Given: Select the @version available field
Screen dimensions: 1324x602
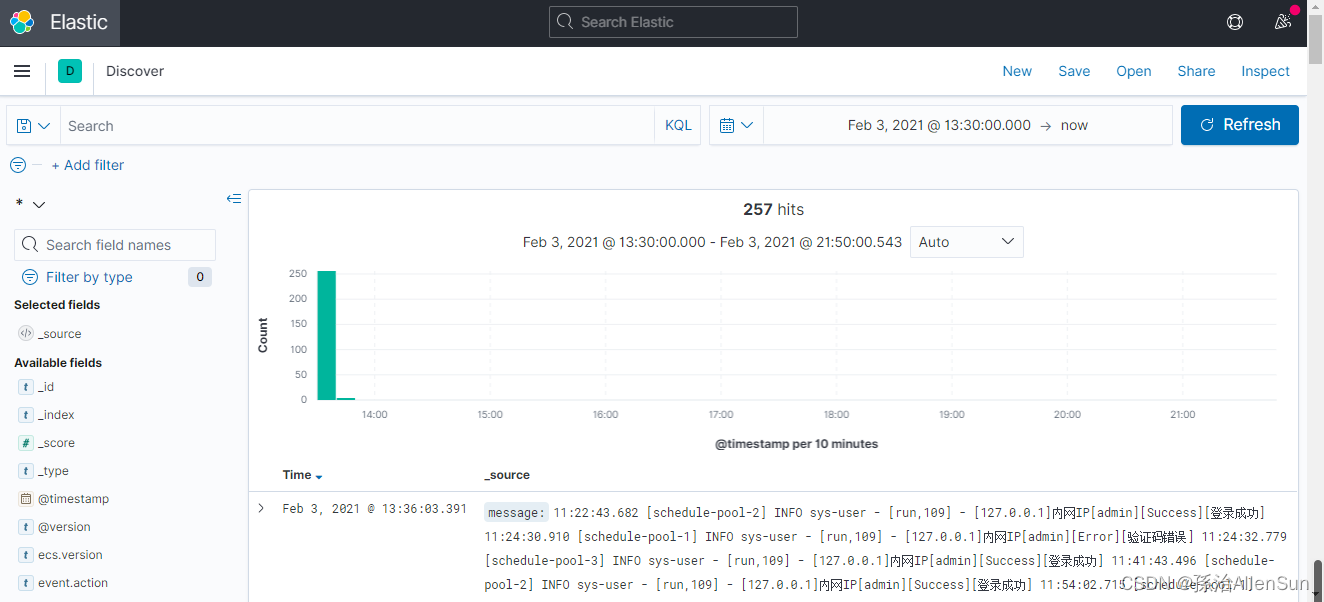Looking at the screenshot, I should pyautogui.click(x=64, y=527).
